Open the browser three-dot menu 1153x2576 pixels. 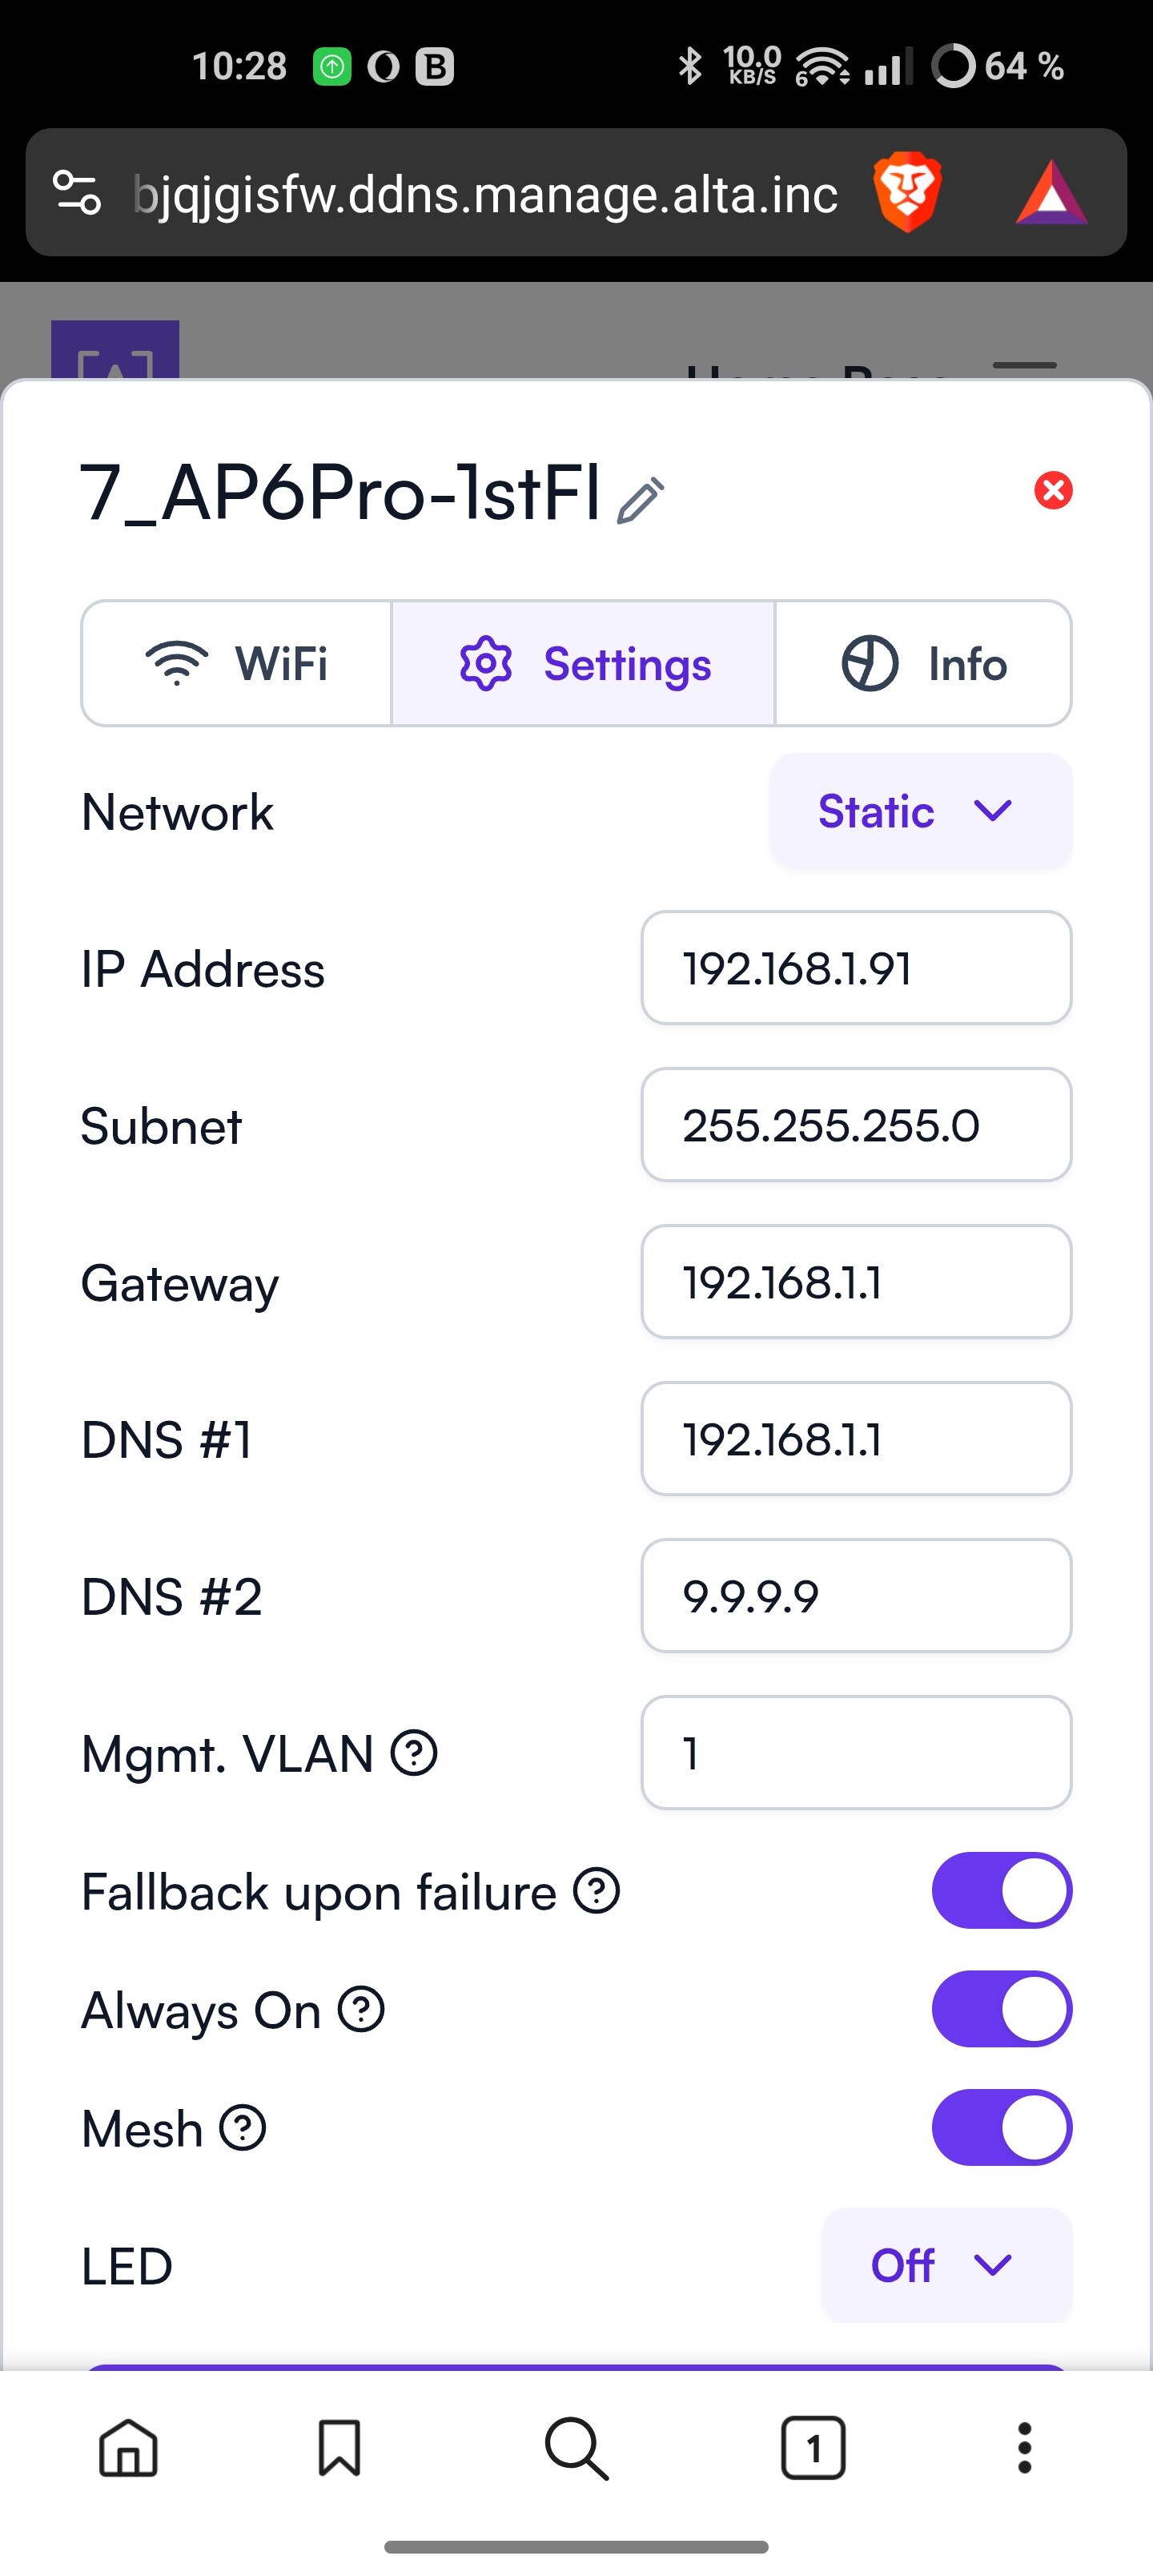1024,2448
